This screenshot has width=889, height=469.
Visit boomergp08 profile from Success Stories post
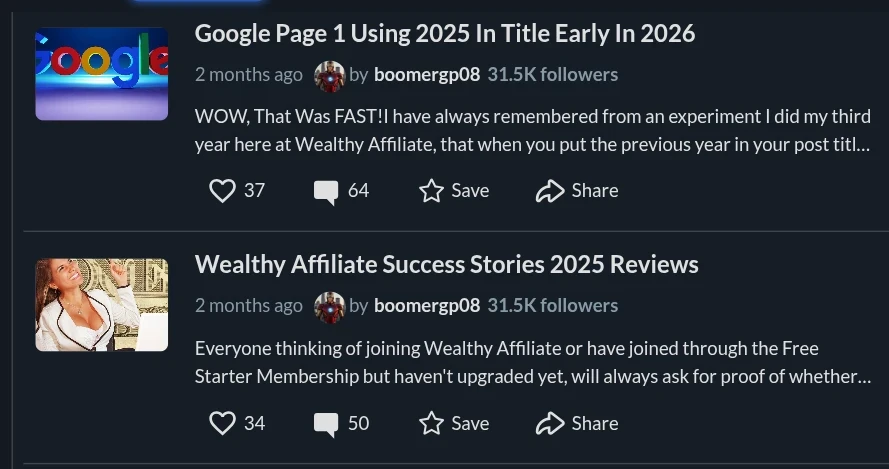tap(427, 306)
